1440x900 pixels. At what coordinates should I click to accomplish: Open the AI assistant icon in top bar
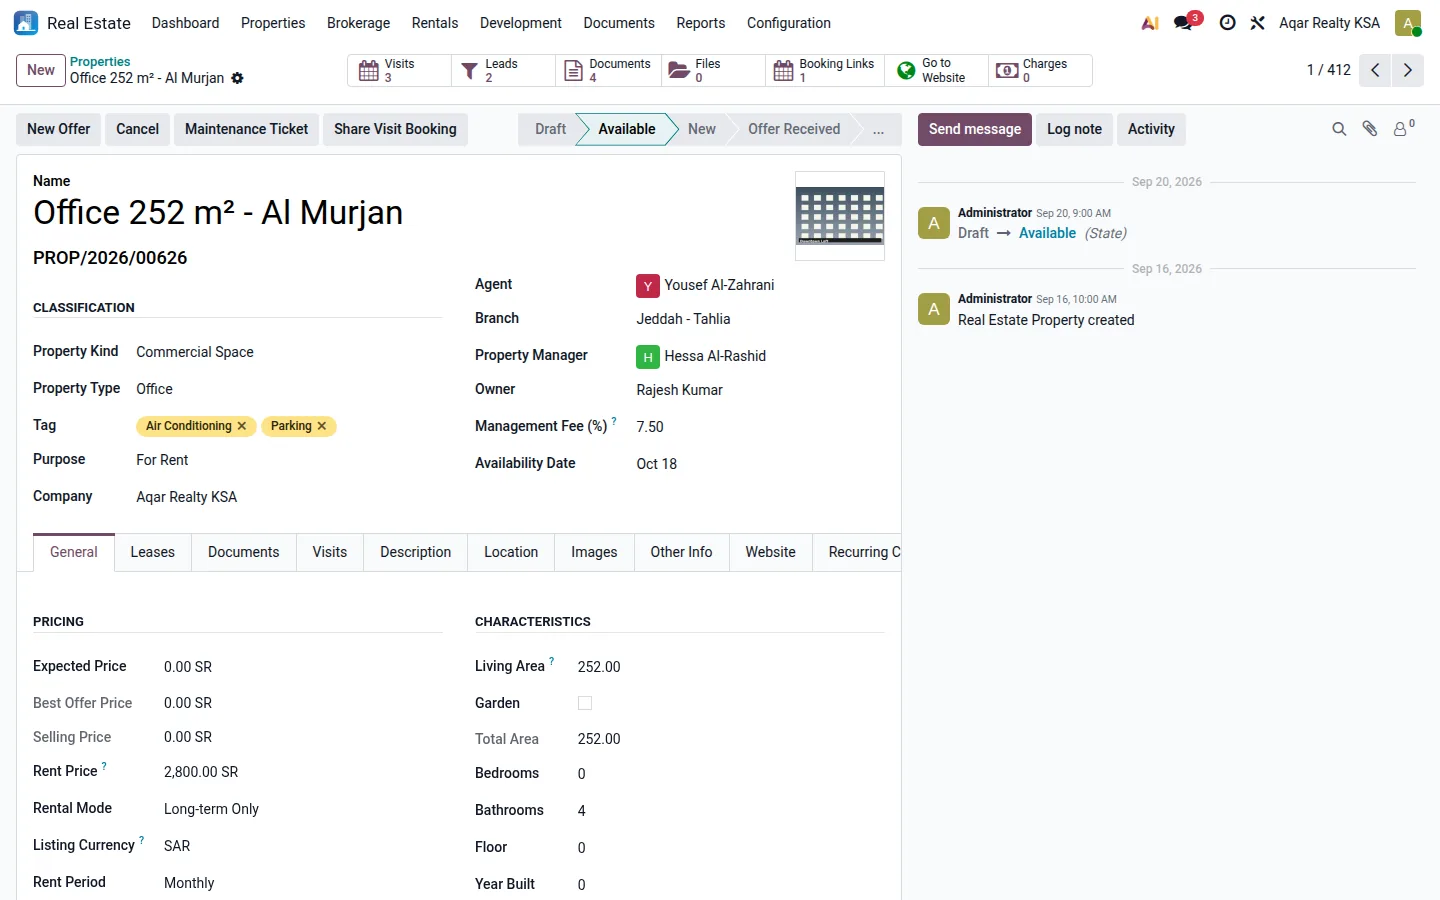point(1150,23)
